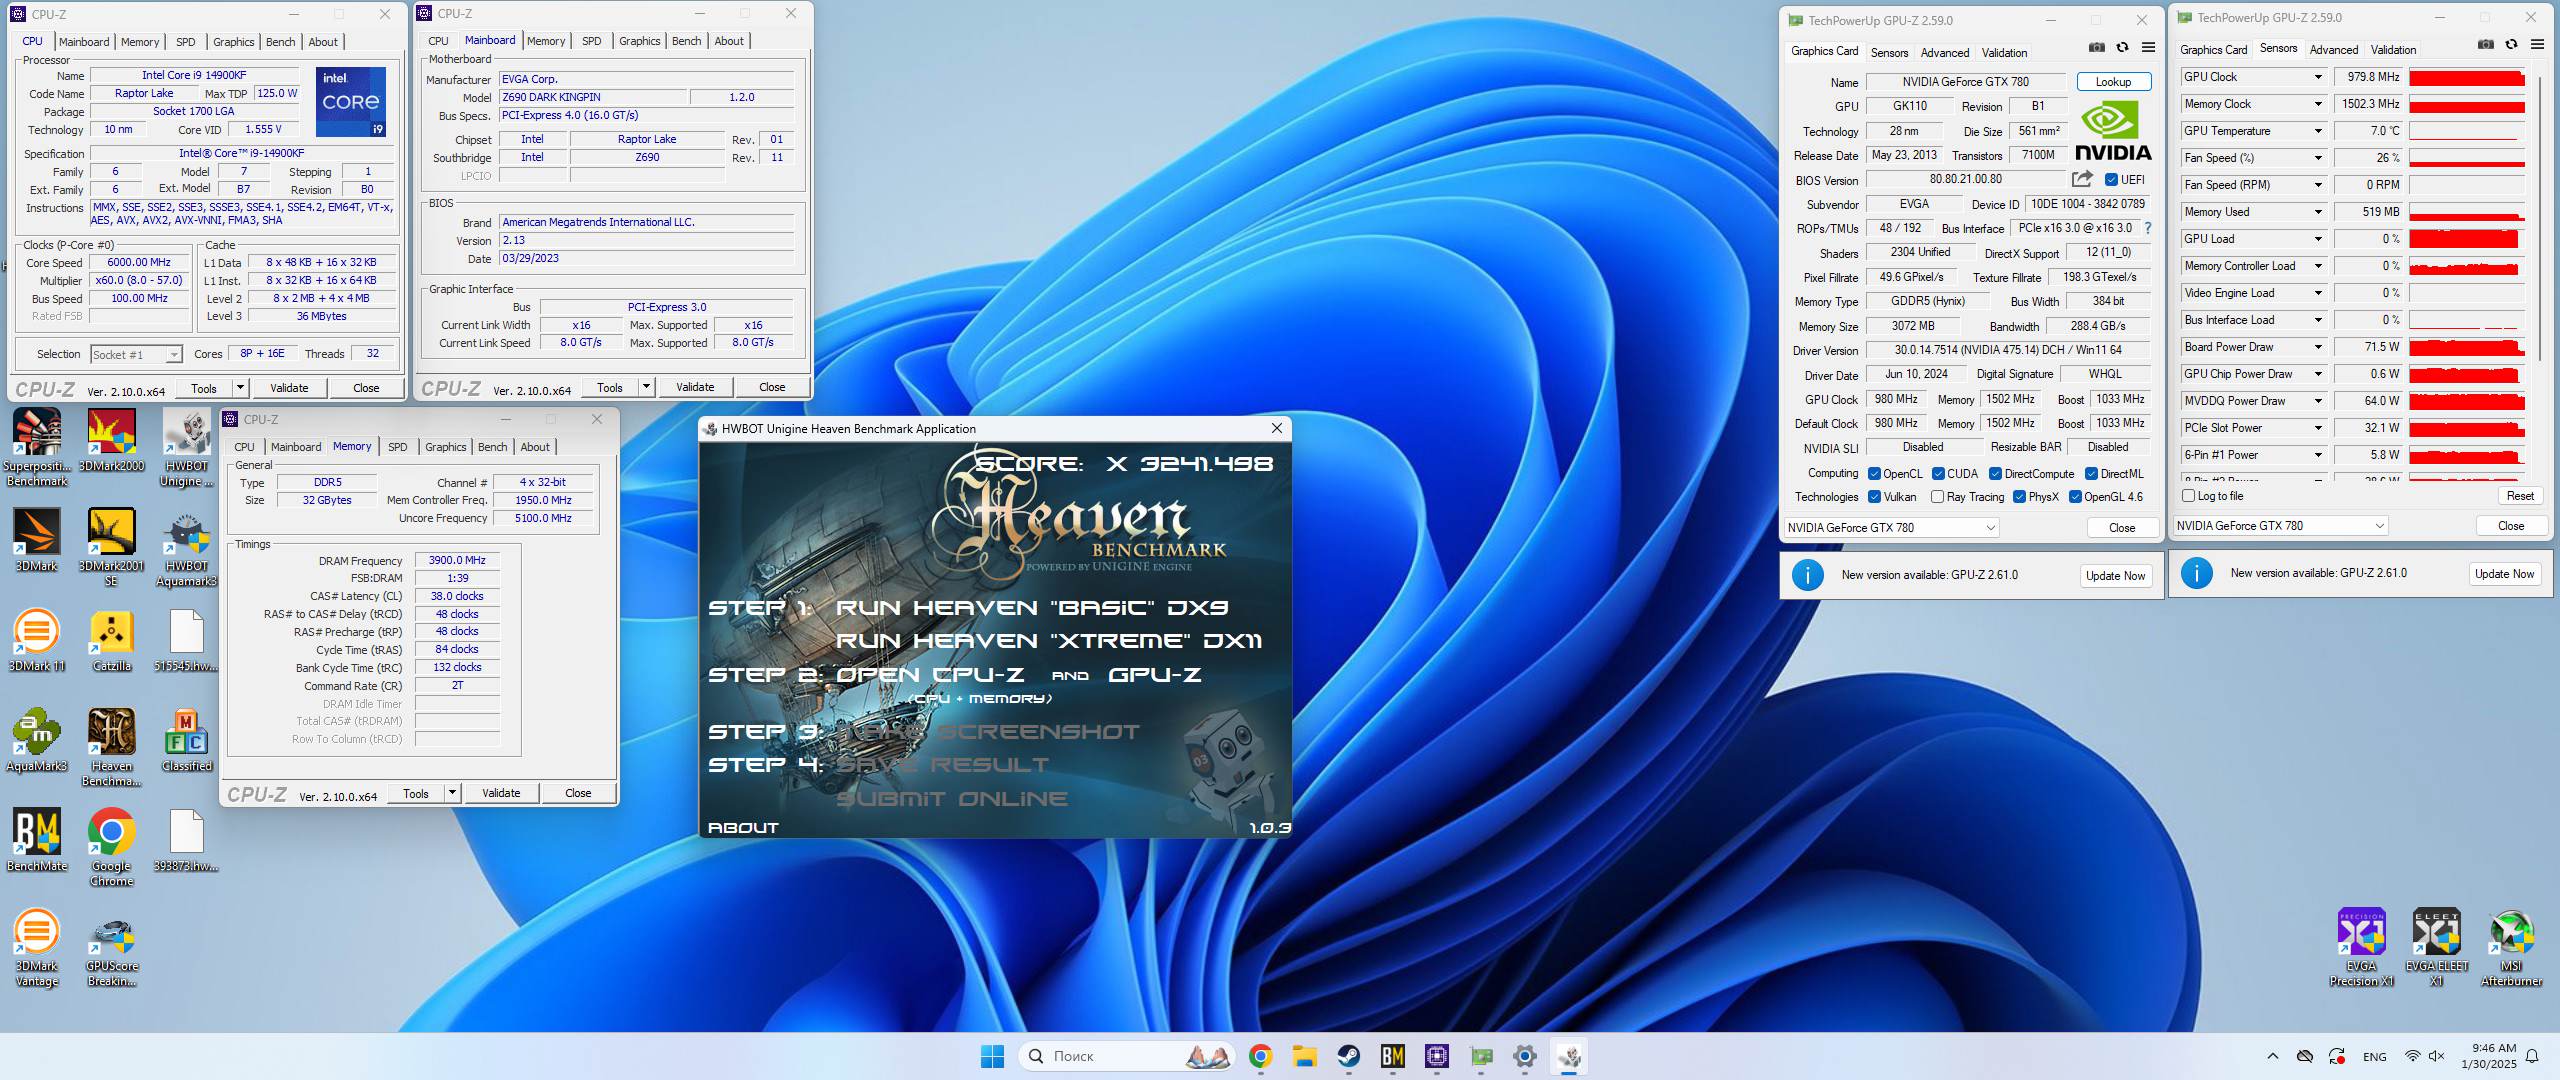Click refresh icon in GPU-Z Graphics Card window

pyautogui.click(x=2122, y=47)
